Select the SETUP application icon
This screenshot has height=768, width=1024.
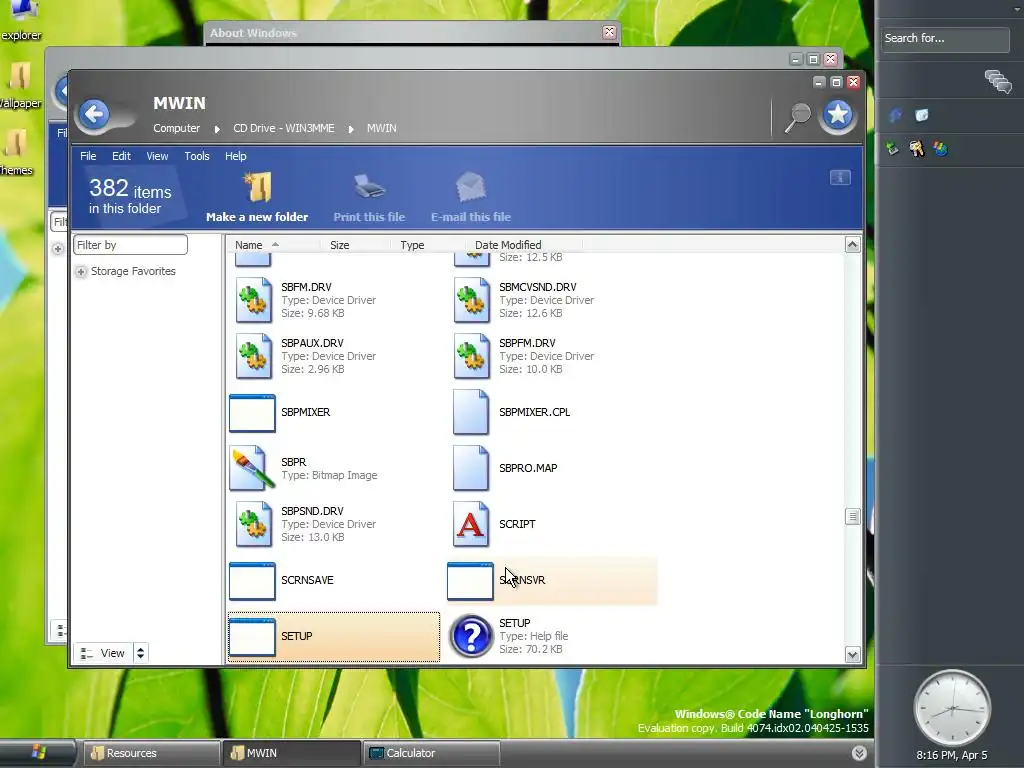point(252,637)
